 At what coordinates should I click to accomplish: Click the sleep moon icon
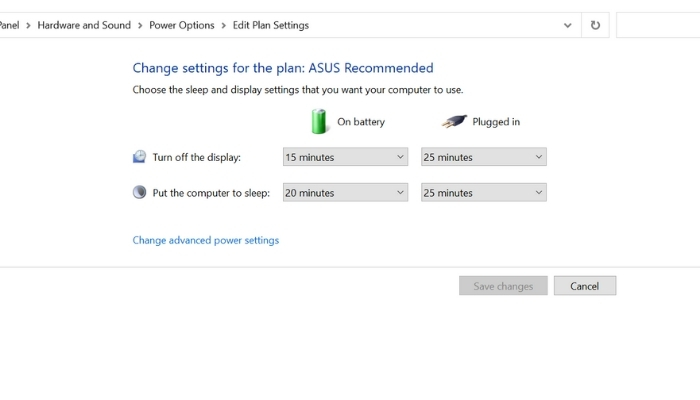(139, 192)
